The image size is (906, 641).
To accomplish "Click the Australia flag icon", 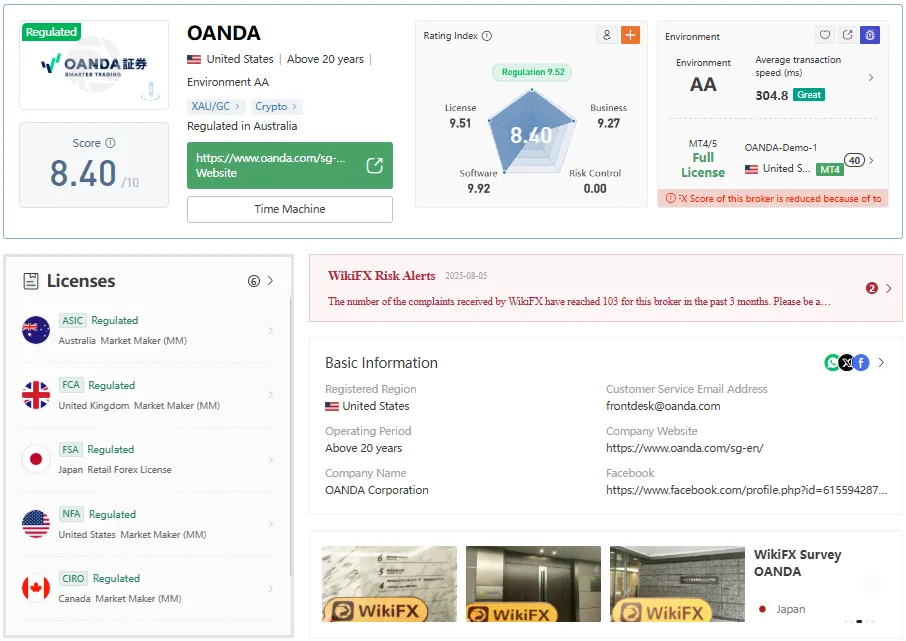I will pos(36,330).
